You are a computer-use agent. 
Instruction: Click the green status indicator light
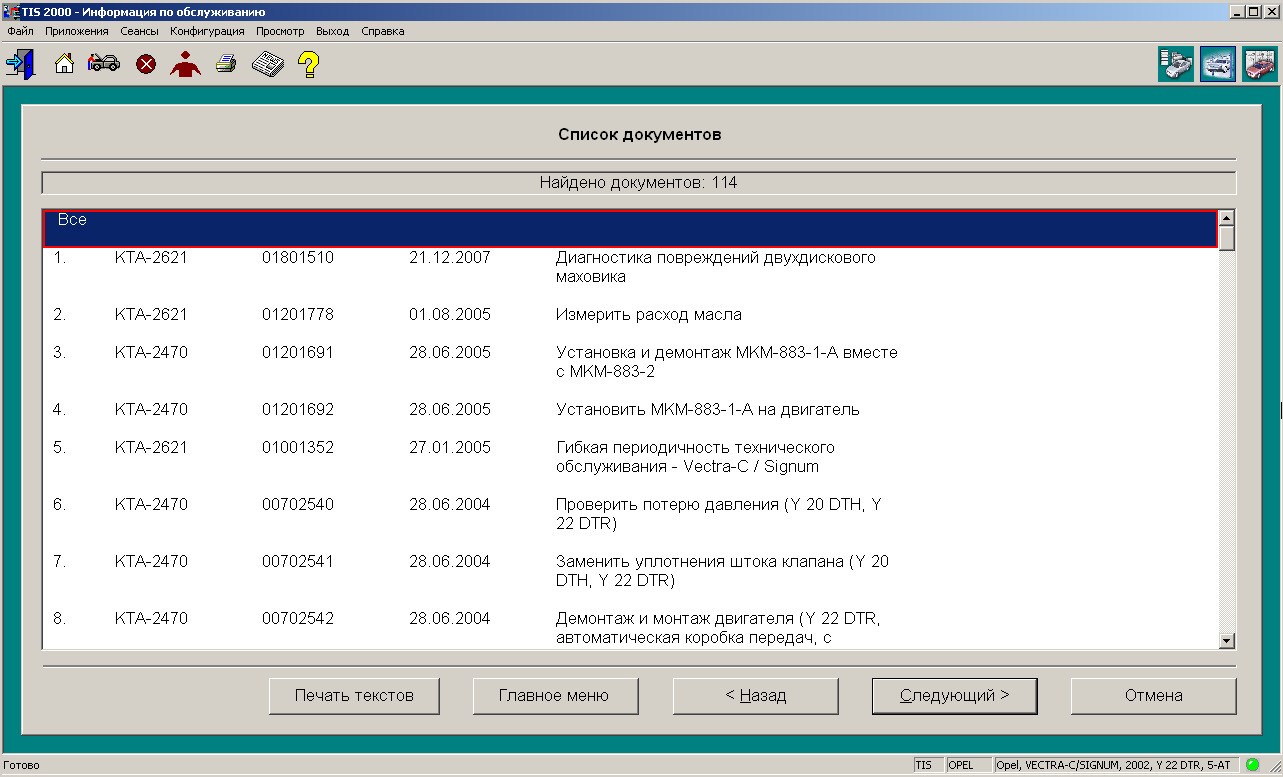tap(1253, 765)
